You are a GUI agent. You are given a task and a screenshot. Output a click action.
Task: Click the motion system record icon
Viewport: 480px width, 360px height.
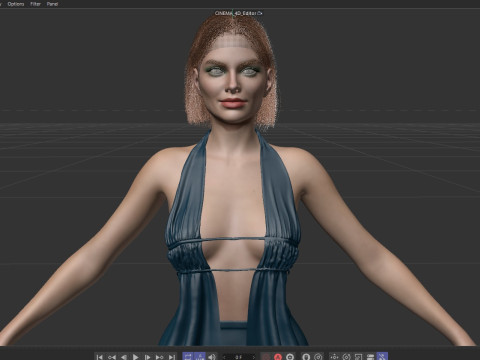[x=306, y=357]
